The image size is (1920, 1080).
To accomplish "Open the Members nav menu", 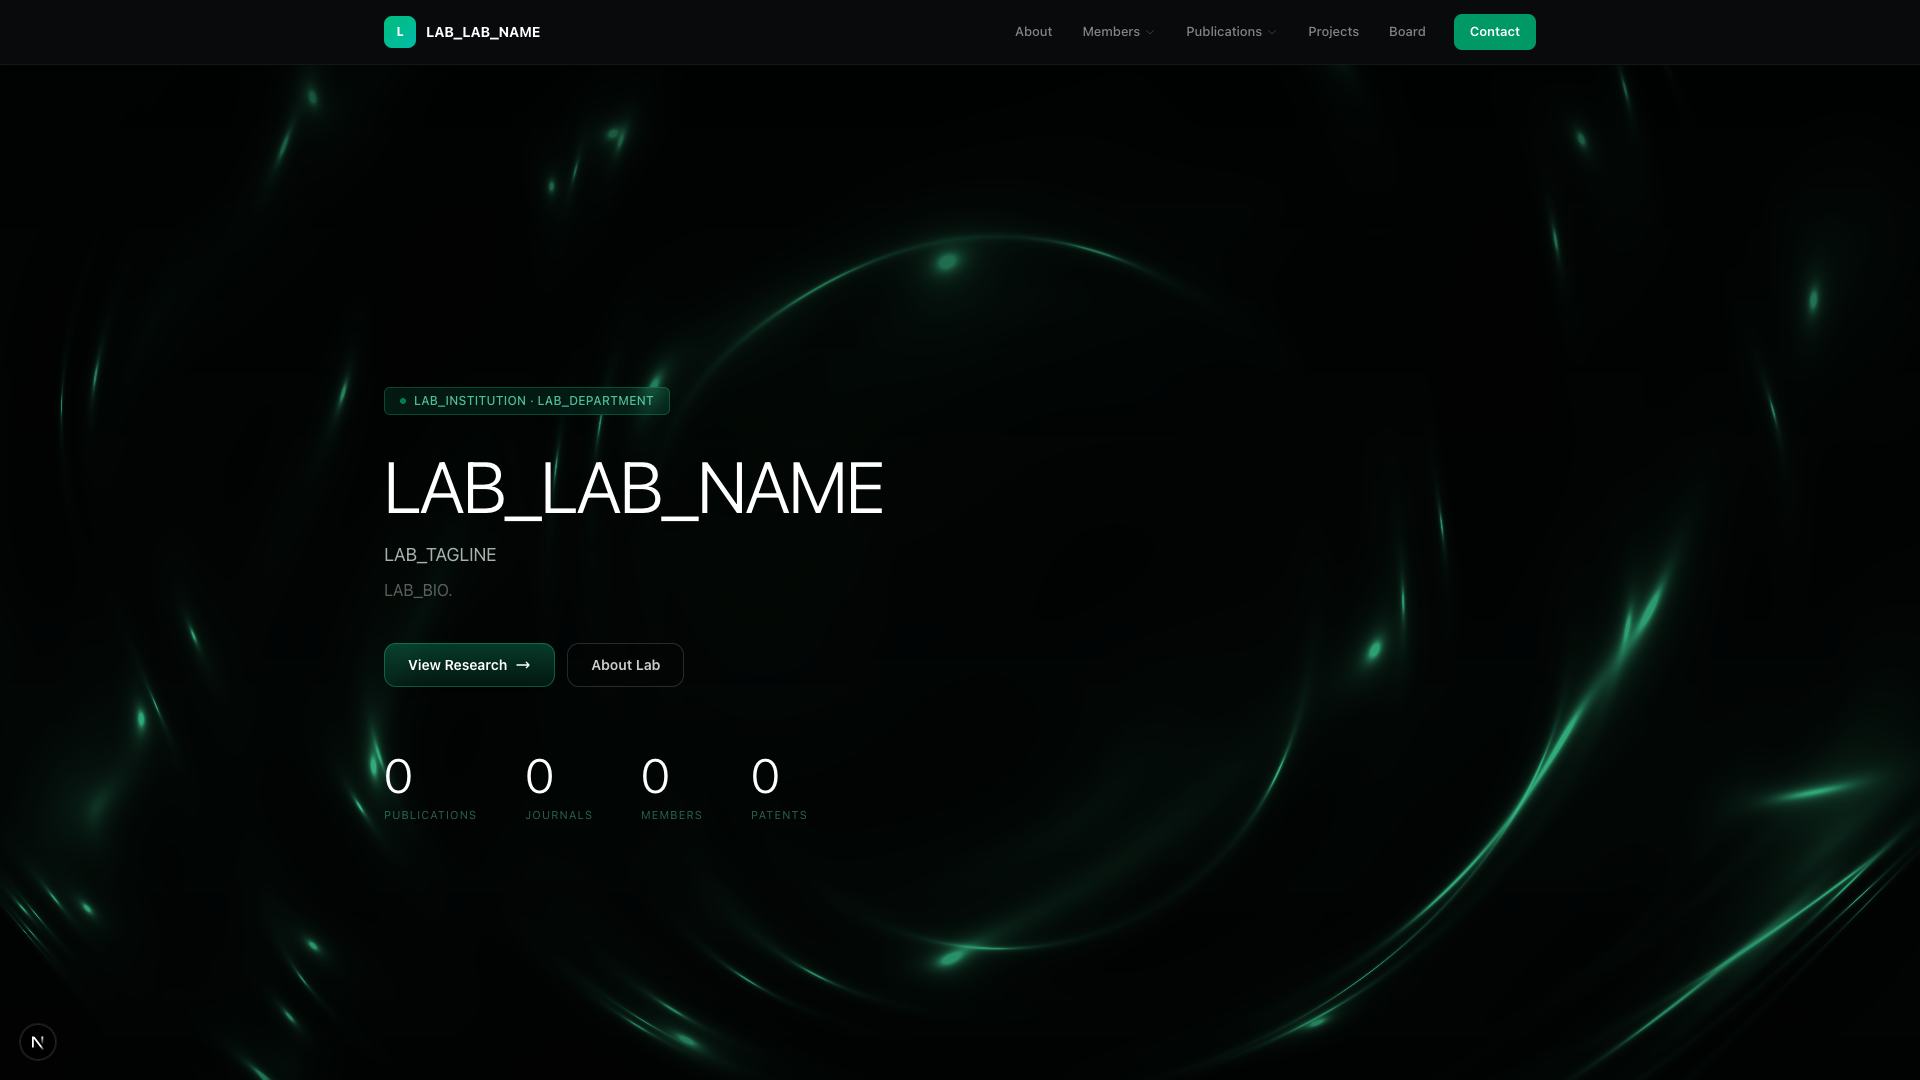I will coord(1110,32).
